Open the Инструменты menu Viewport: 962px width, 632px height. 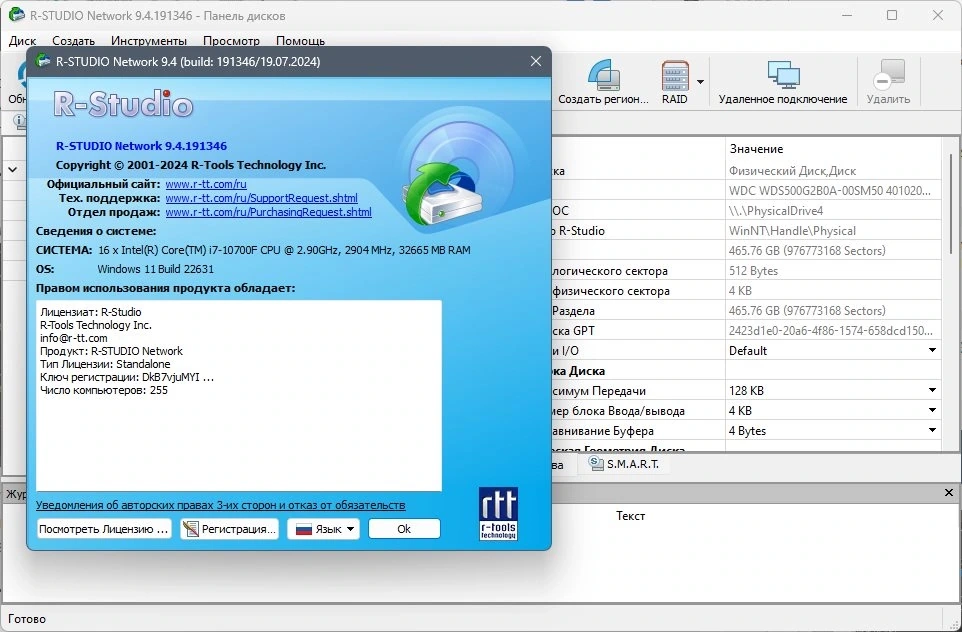click(x=149, y=41)
